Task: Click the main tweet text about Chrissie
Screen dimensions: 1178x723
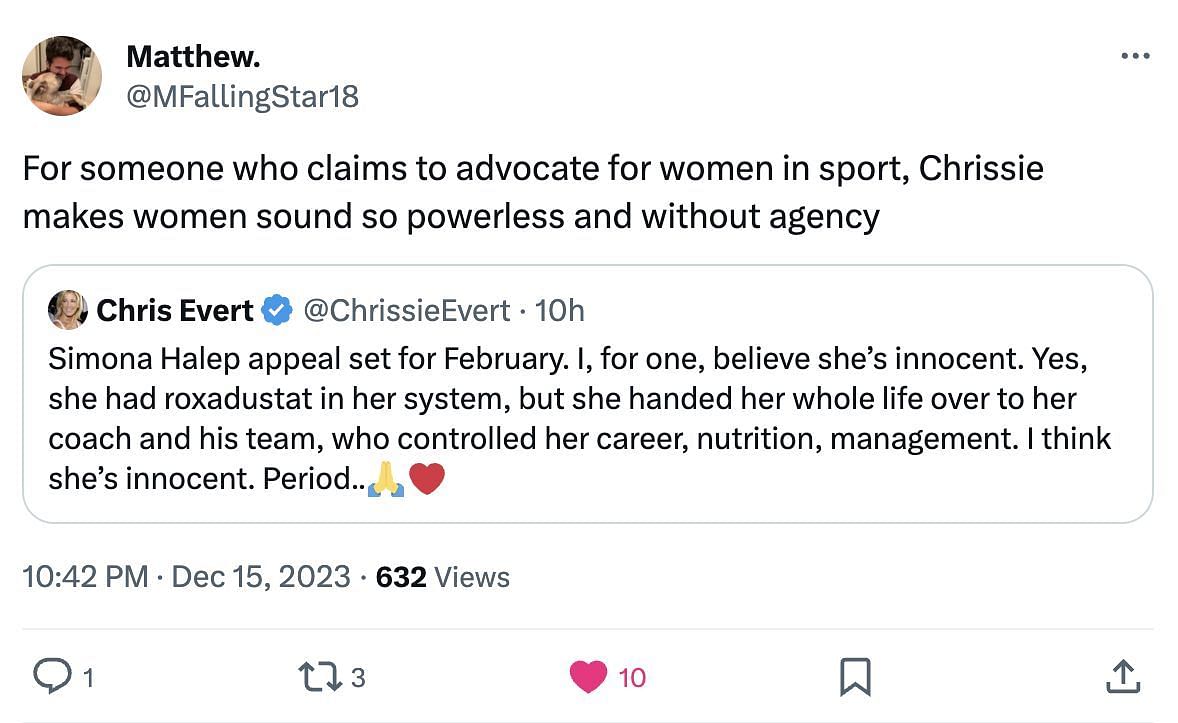Action: point(532,191)
